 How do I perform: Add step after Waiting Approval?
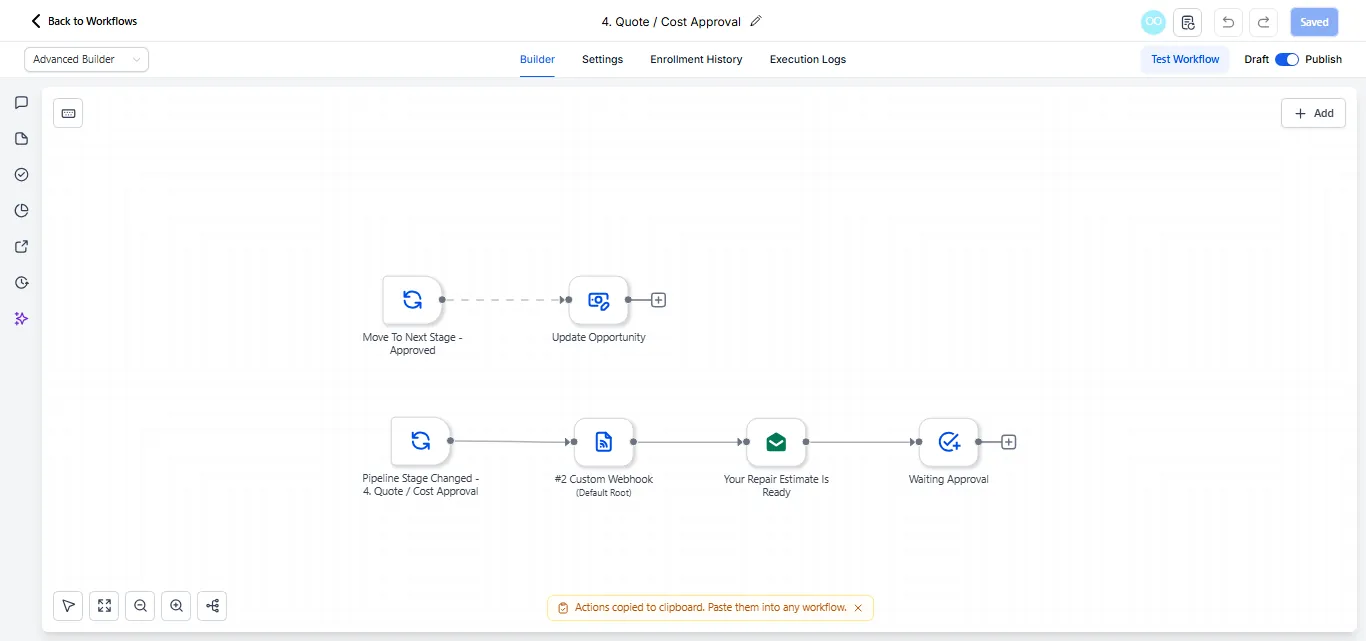[x=1008, y=442]
